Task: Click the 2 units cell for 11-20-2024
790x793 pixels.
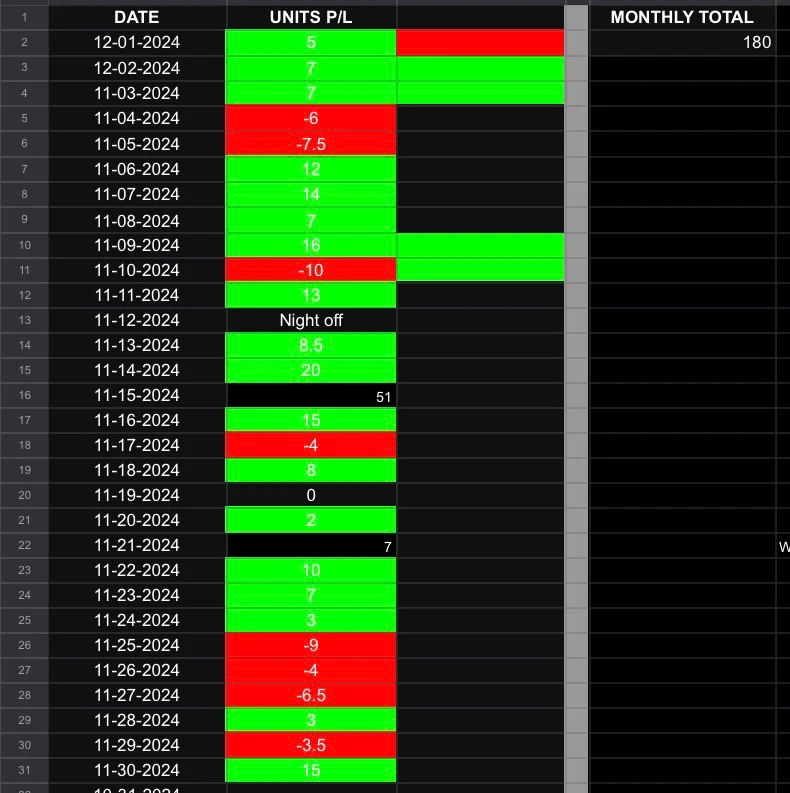Action: point(311,520)
